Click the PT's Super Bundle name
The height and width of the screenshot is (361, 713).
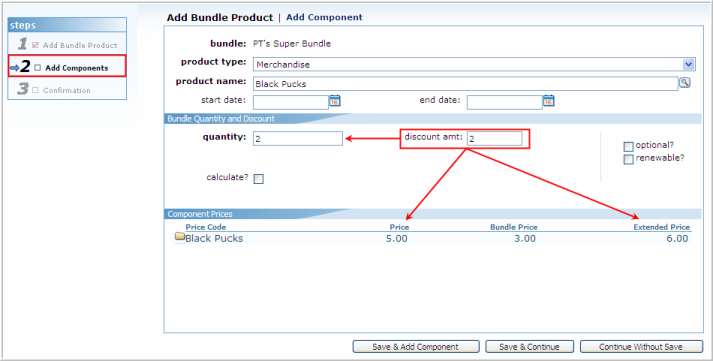pyautogui.click(x=292, y=44)
